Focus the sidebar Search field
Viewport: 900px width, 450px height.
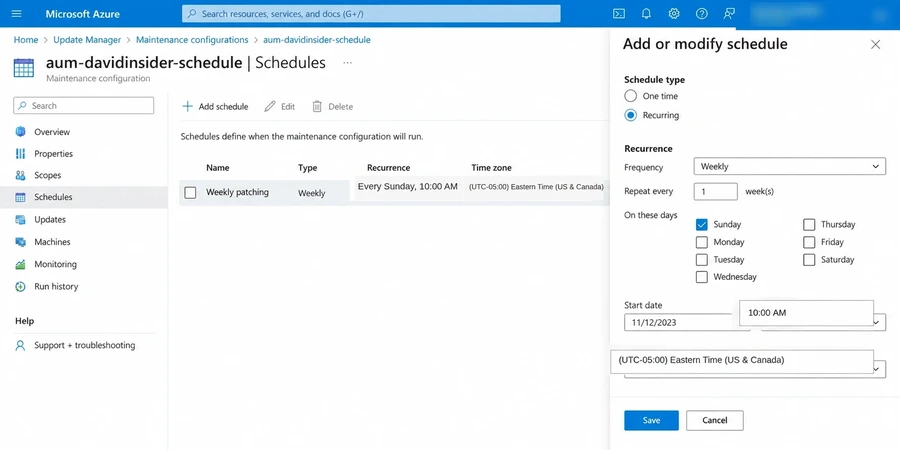84,106
